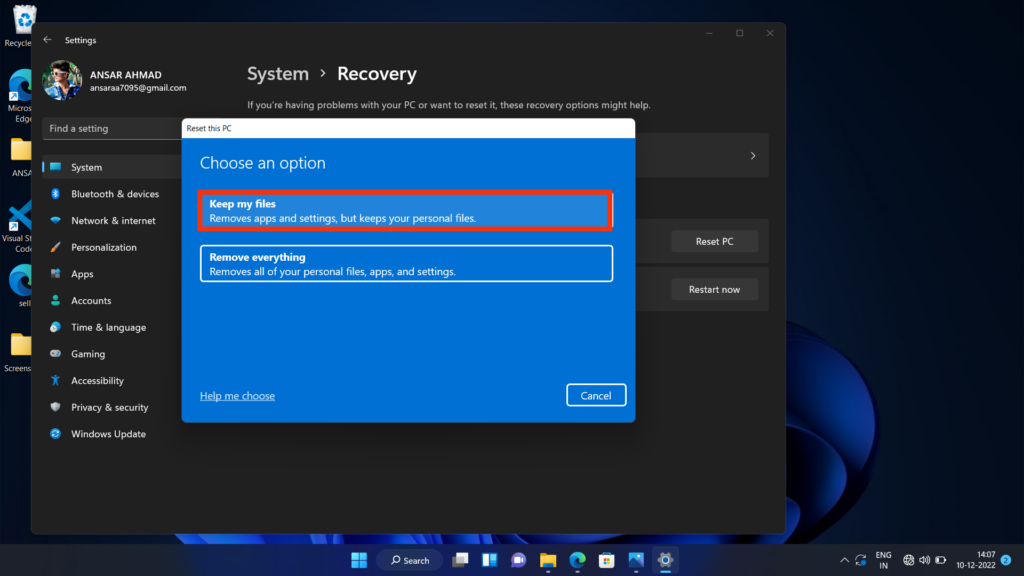Click the Find a setting search box
Image resolution: width=1024 pixels, height=576 pixels.
click(112, 129)
